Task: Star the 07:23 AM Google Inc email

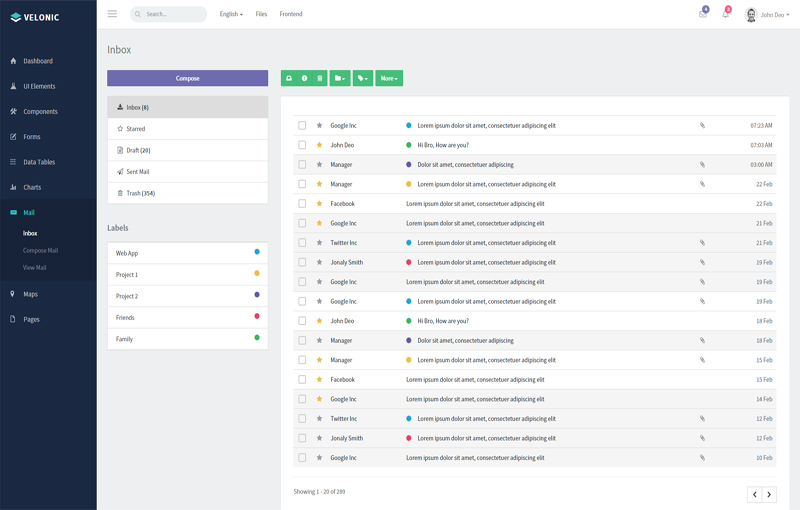Action: click(x=319, y=126)
